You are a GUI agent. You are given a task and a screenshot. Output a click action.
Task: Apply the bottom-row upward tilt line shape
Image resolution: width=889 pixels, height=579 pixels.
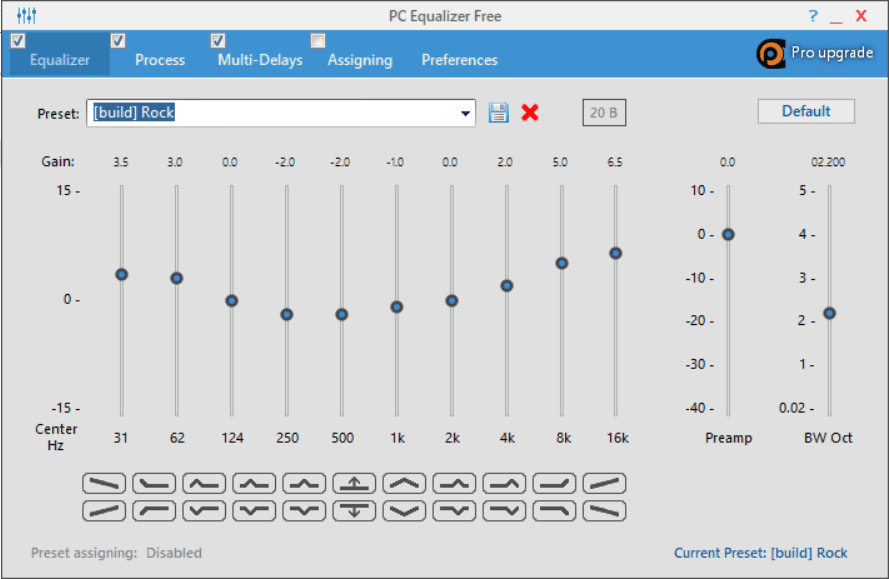(x=104, y=511)
